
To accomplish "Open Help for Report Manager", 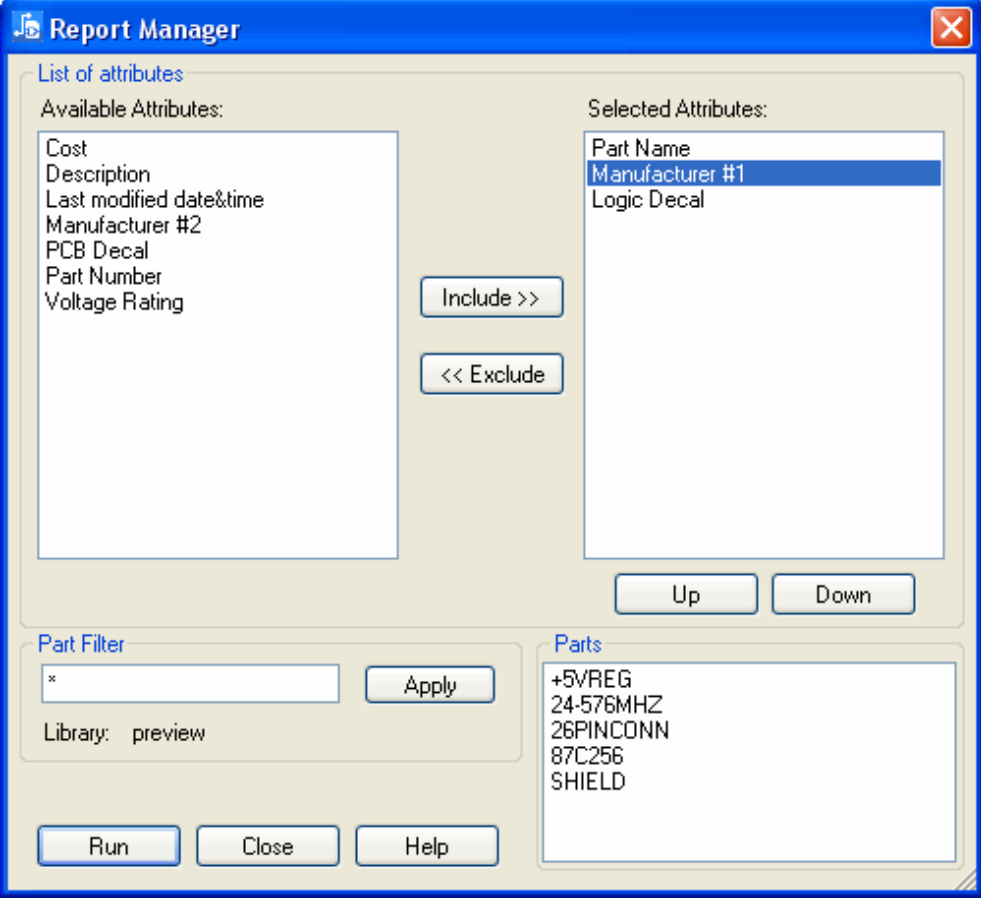I will 427,846.
